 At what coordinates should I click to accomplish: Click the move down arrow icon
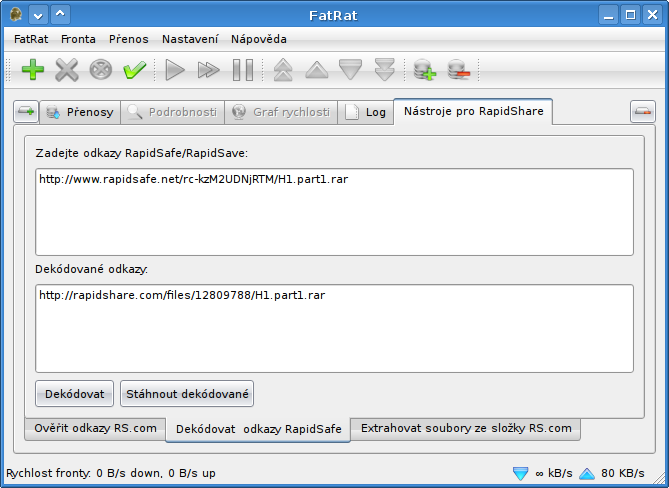[x=351, y=70]
